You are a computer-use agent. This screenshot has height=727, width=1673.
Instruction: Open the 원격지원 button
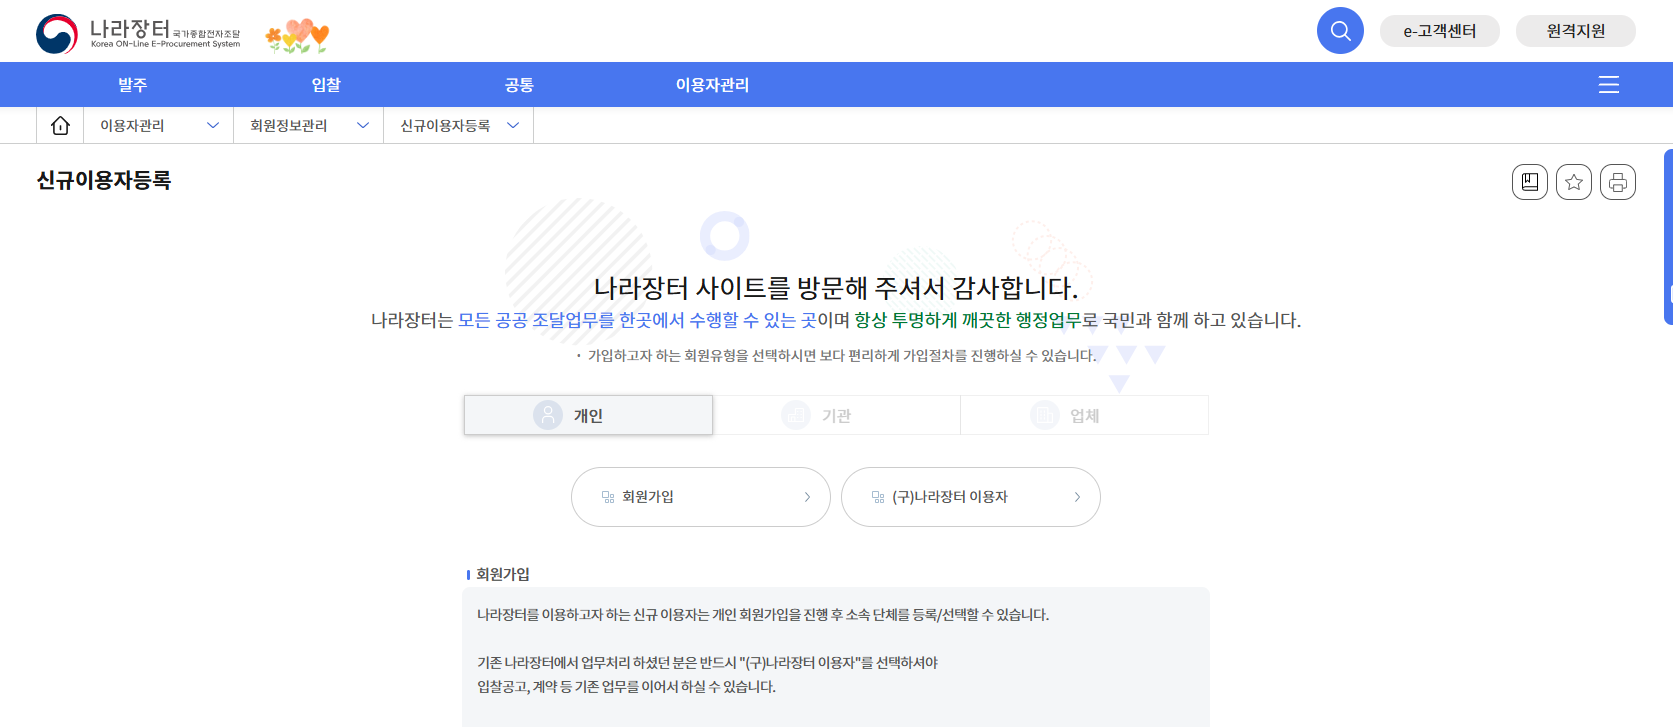(1575, 31)
